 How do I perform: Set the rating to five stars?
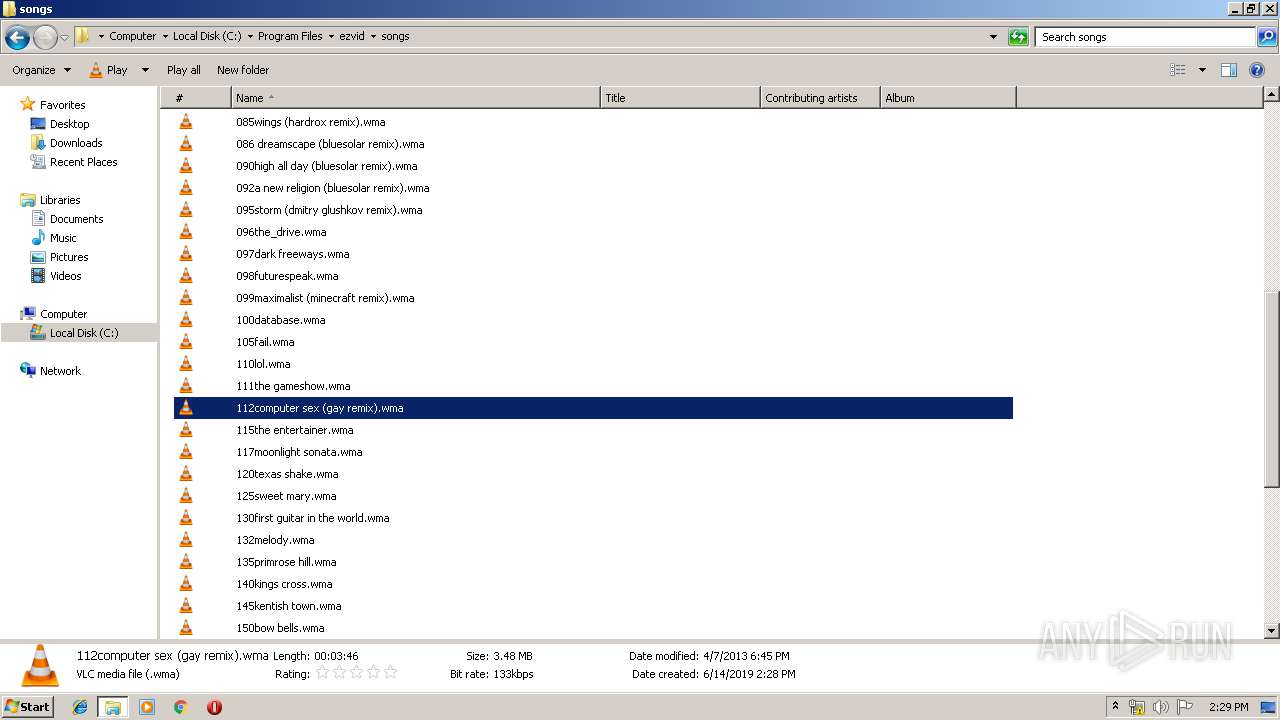coord(390,673)
